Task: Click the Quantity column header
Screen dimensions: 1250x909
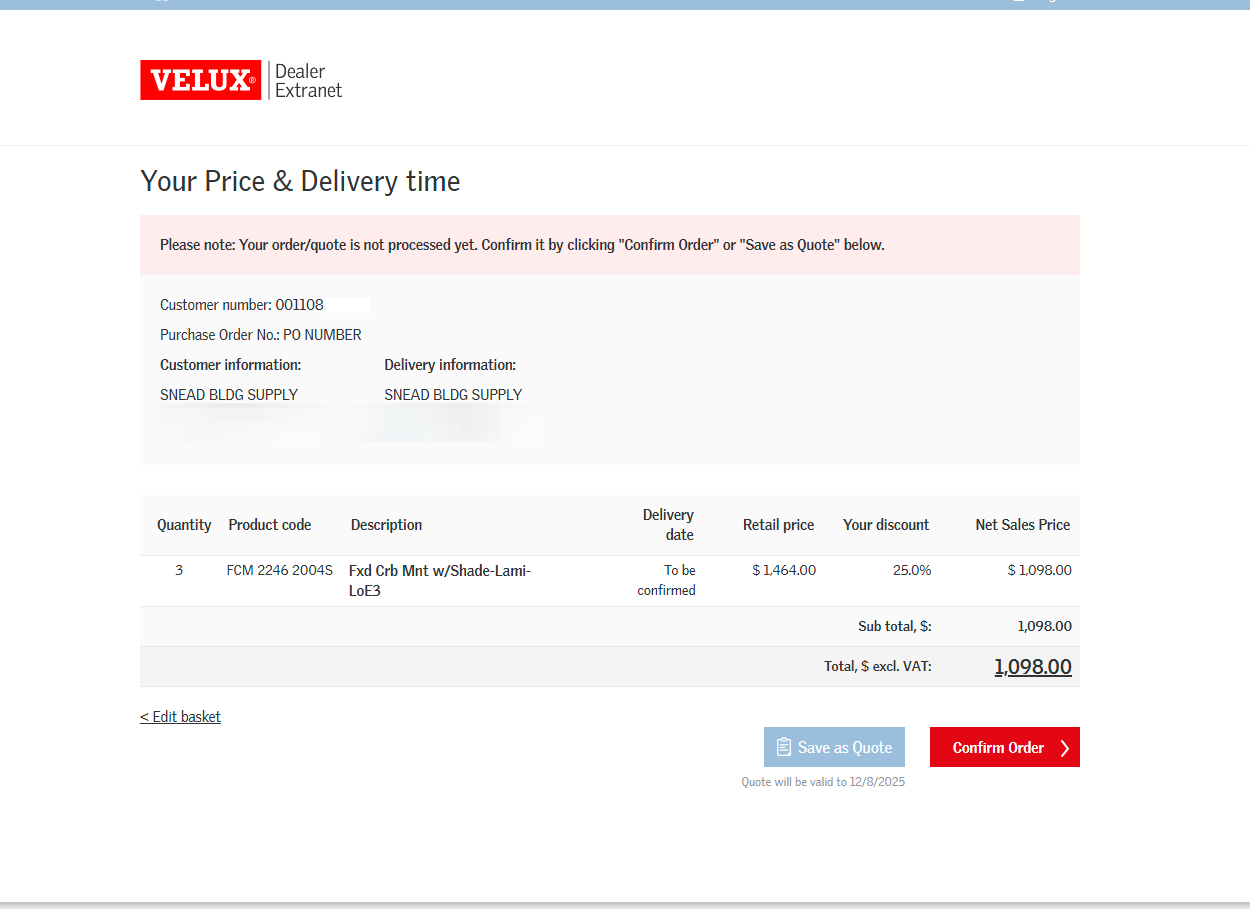Action: [184, 525]
